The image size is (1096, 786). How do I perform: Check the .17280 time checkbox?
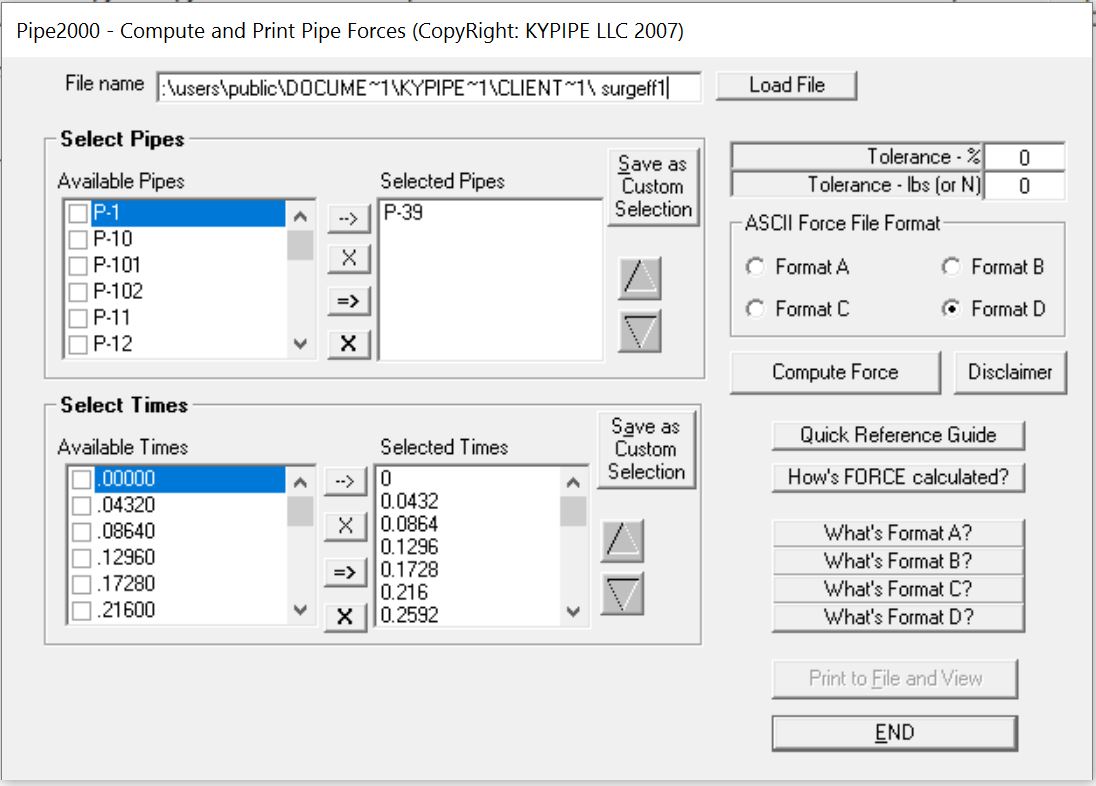(82, 584)
